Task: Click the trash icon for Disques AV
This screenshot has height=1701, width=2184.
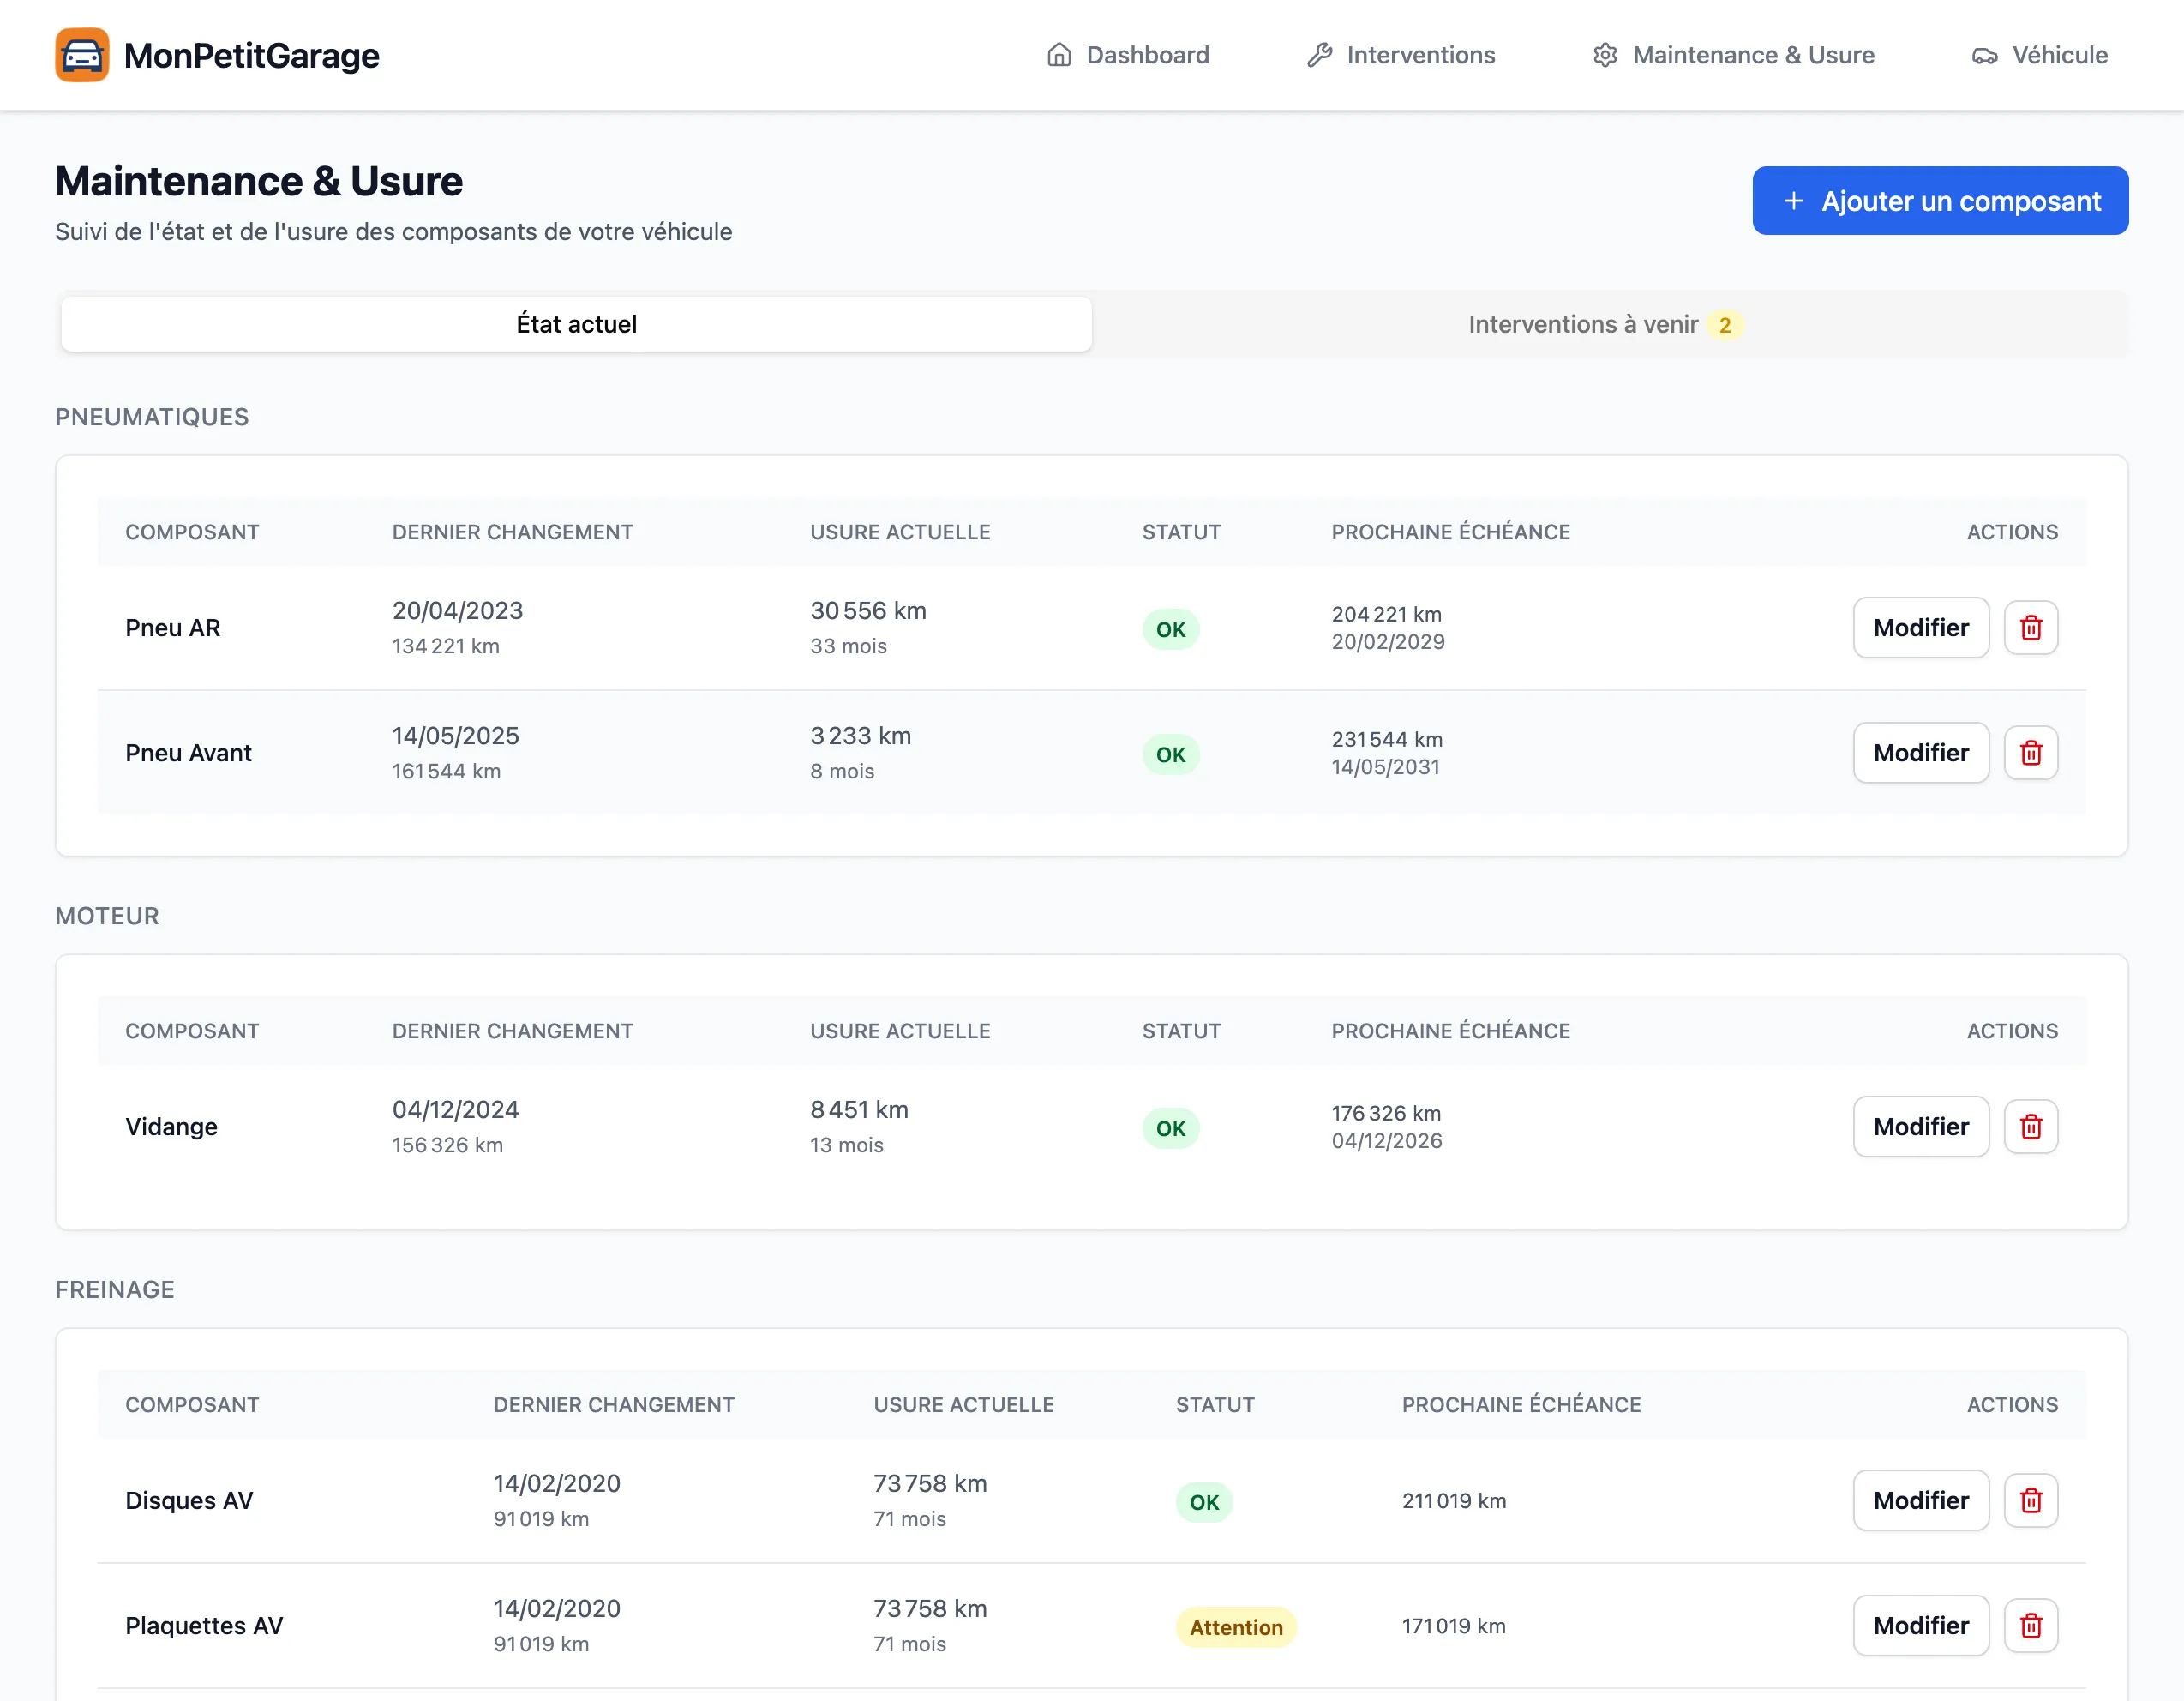Action: pyautogui.click(x=2030, y=1500)
